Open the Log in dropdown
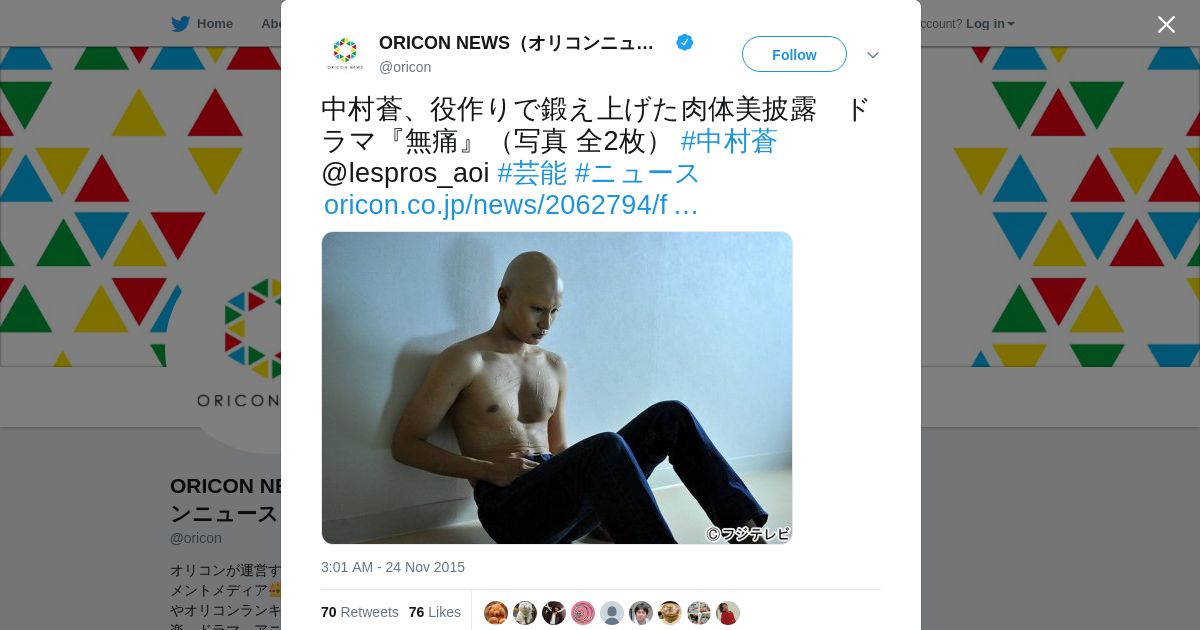 [990, 24]
